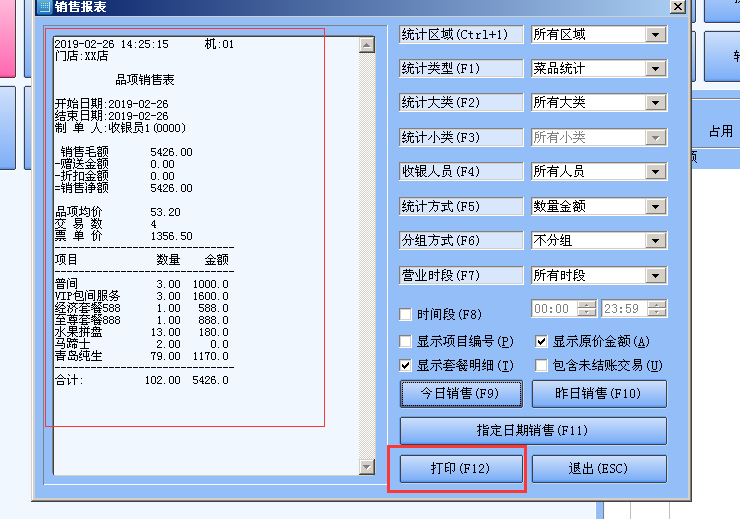Disable 显示套餐明细 checkbox
This screenshot has width=740, height=519.
(x=406, y=366)
